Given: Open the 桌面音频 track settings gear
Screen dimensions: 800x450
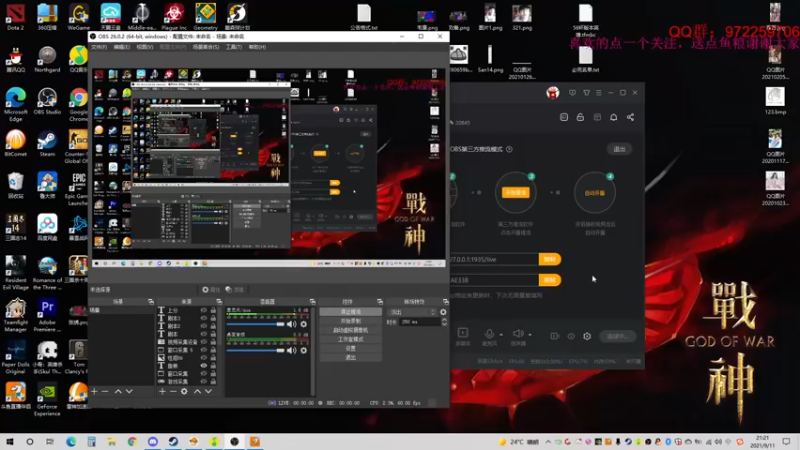Looking at the screenshot, I should (304, 351).
